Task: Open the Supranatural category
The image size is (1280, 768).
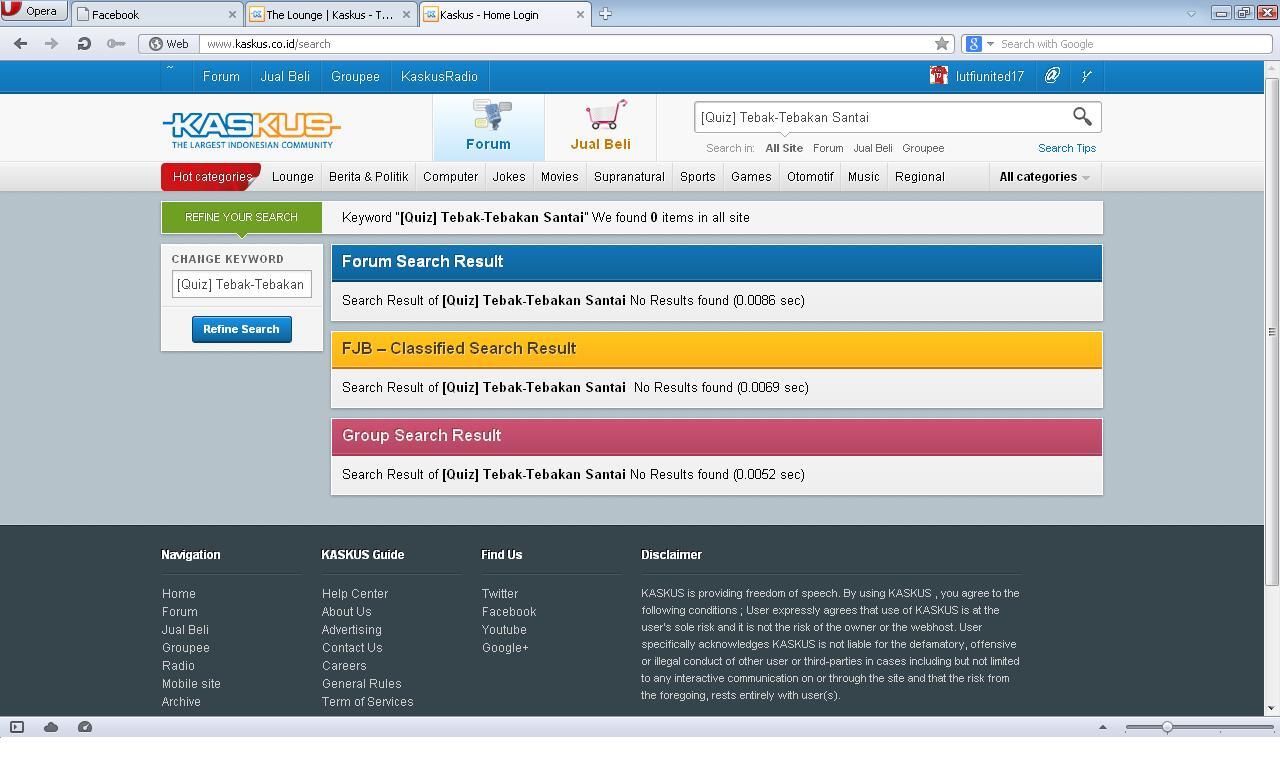Action: 629,177
